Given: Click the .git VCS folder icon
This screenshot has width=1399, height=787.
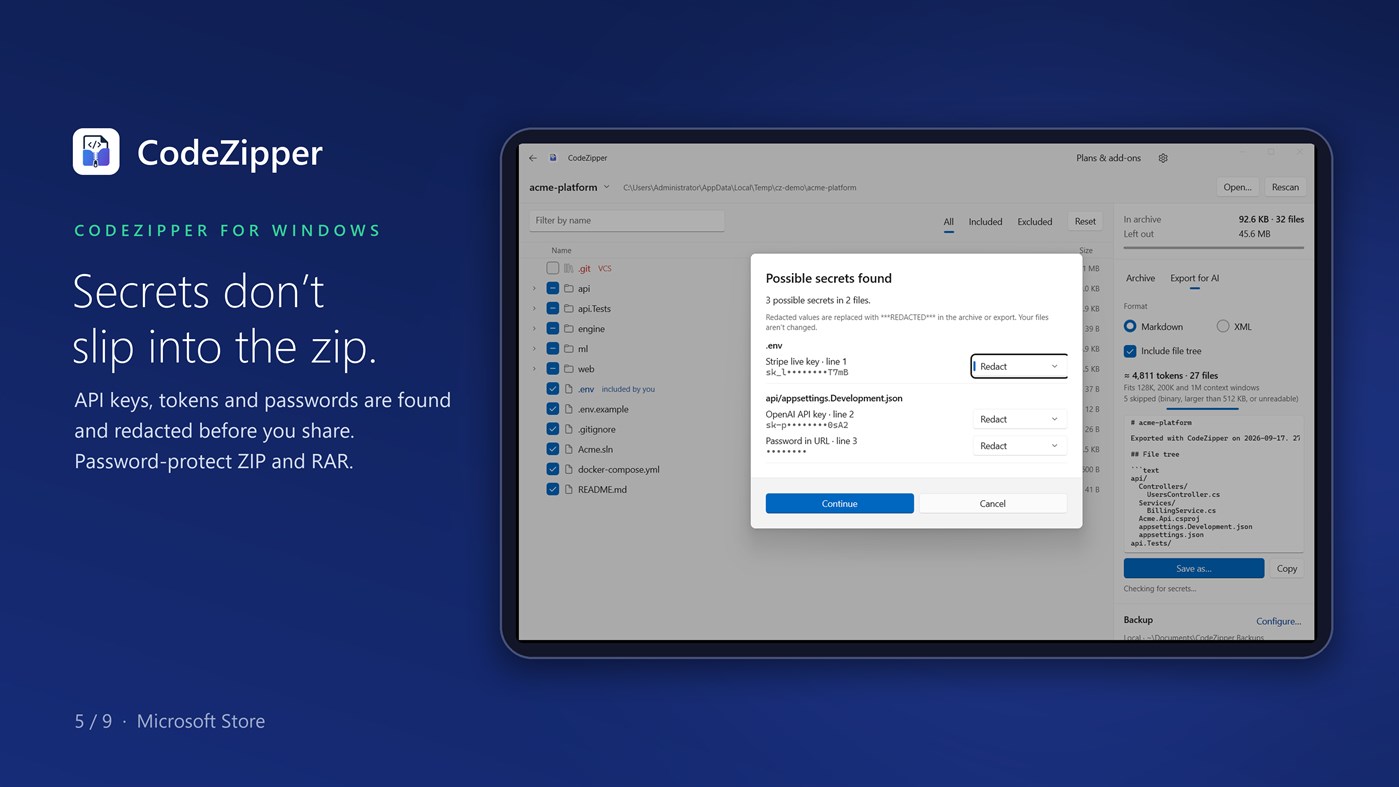Looking at the screenshot, I should tap(568, 269).
